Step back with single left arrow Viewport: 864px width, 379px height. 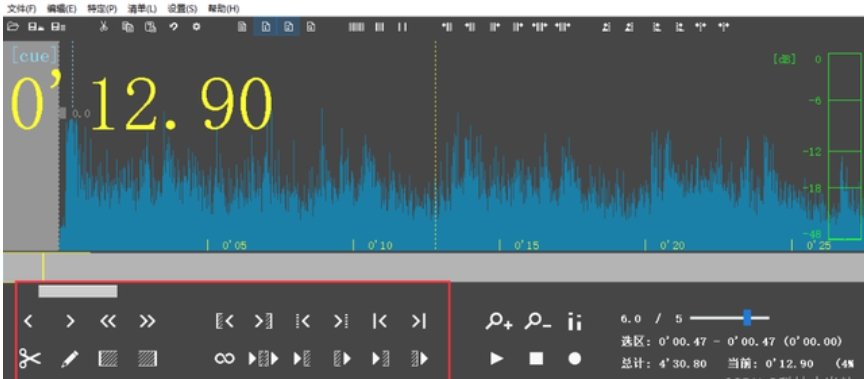(29, 321)
